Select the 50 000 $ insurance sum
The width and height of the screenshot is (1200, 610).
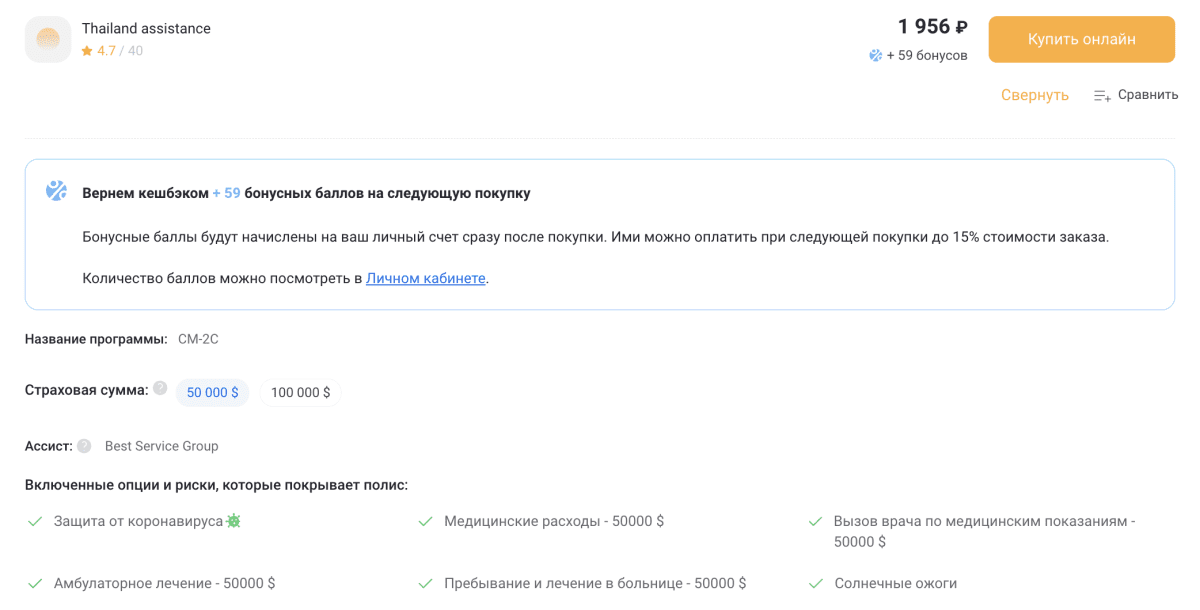(212, 393)
